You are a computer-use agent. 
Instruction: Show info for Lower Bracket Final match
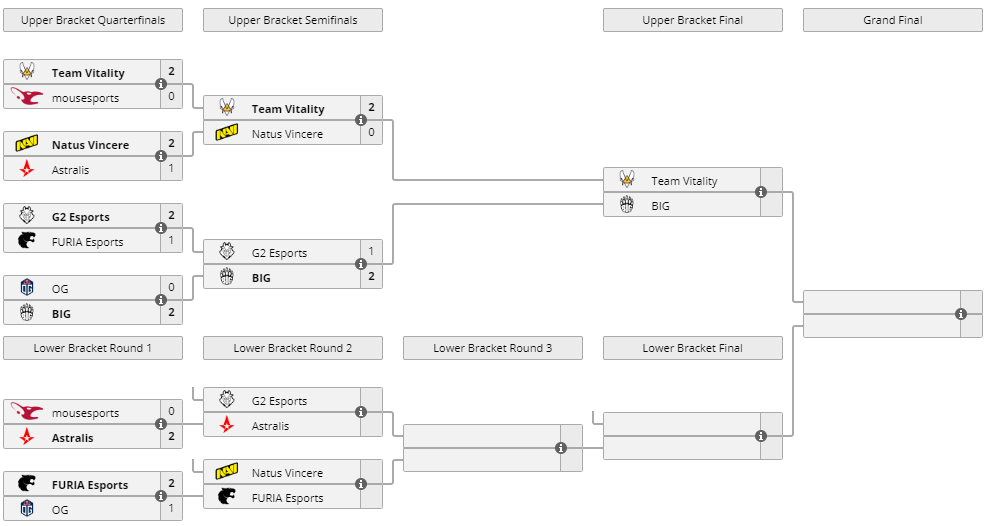click(761, 436)
